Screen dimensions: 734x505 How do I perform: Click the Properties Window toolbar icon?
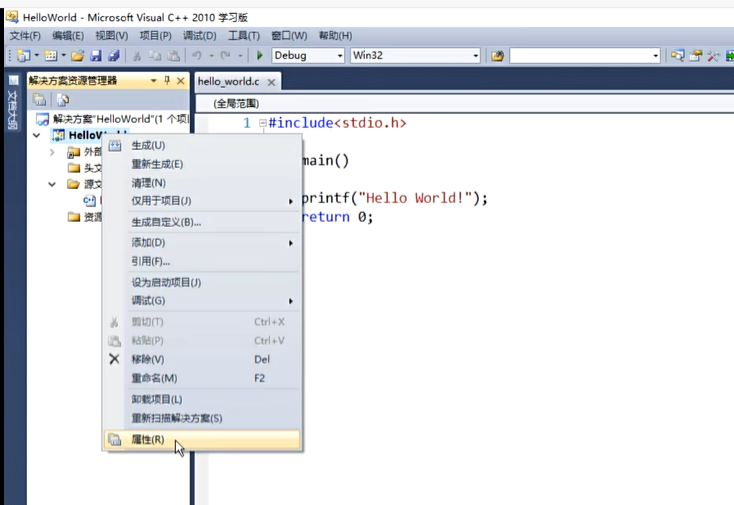click(695, 56)
